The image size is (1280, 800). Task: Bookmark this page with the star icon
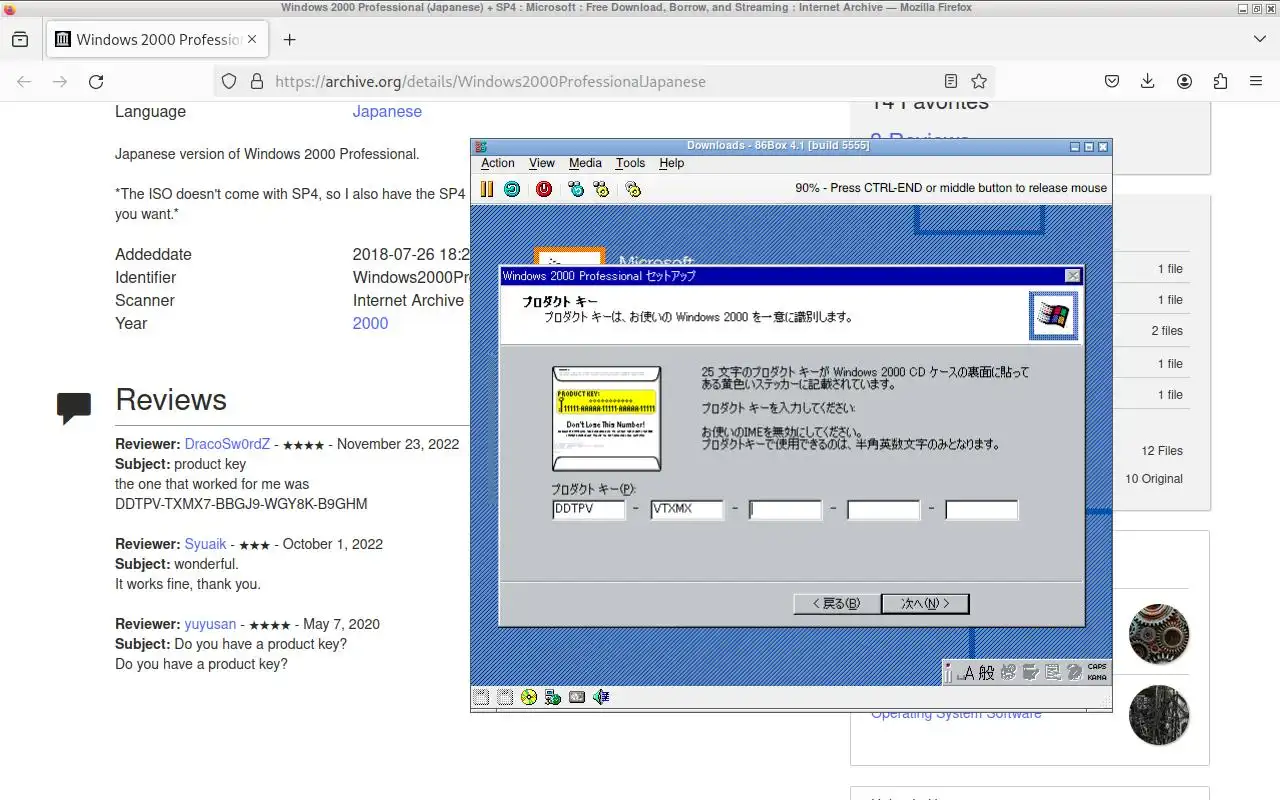click(979, 82)
